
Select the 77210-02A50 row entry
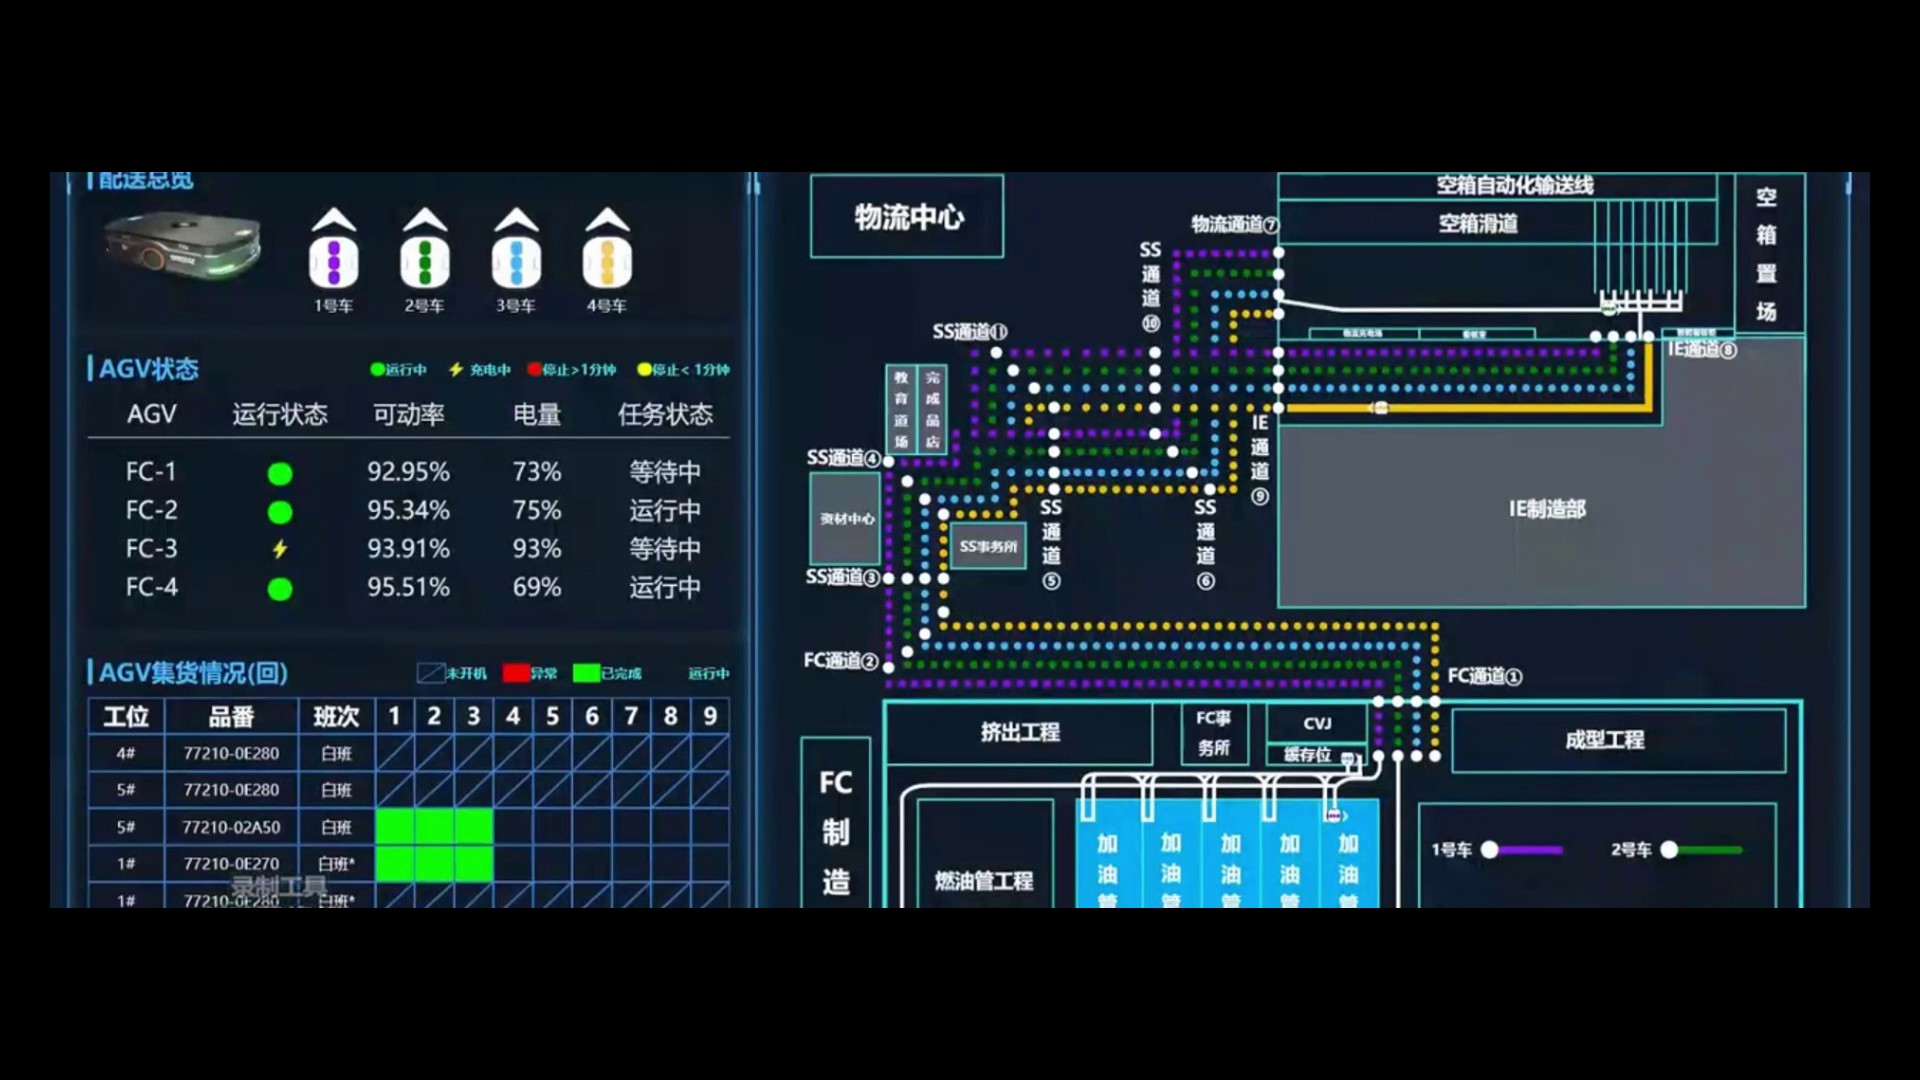click(231, 828)
